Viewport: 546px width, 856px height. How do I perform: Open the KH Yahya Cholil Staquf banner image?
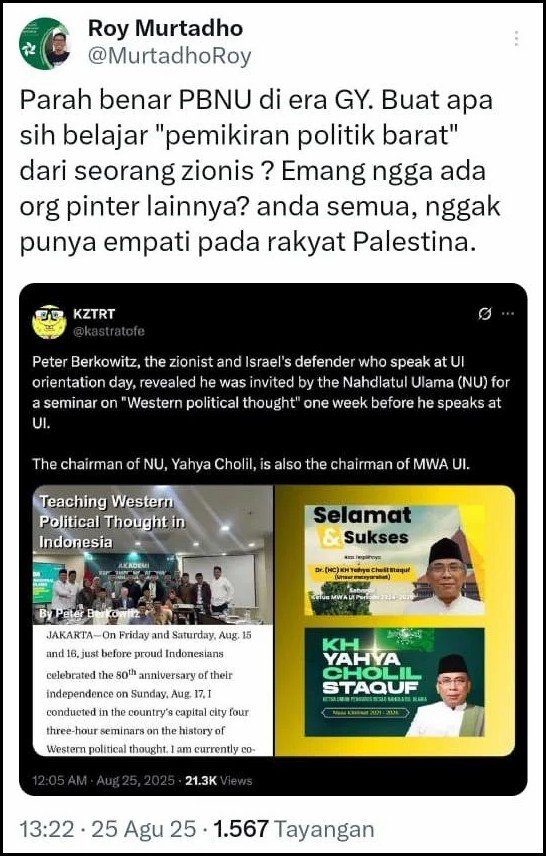click(x=395, y=682)
